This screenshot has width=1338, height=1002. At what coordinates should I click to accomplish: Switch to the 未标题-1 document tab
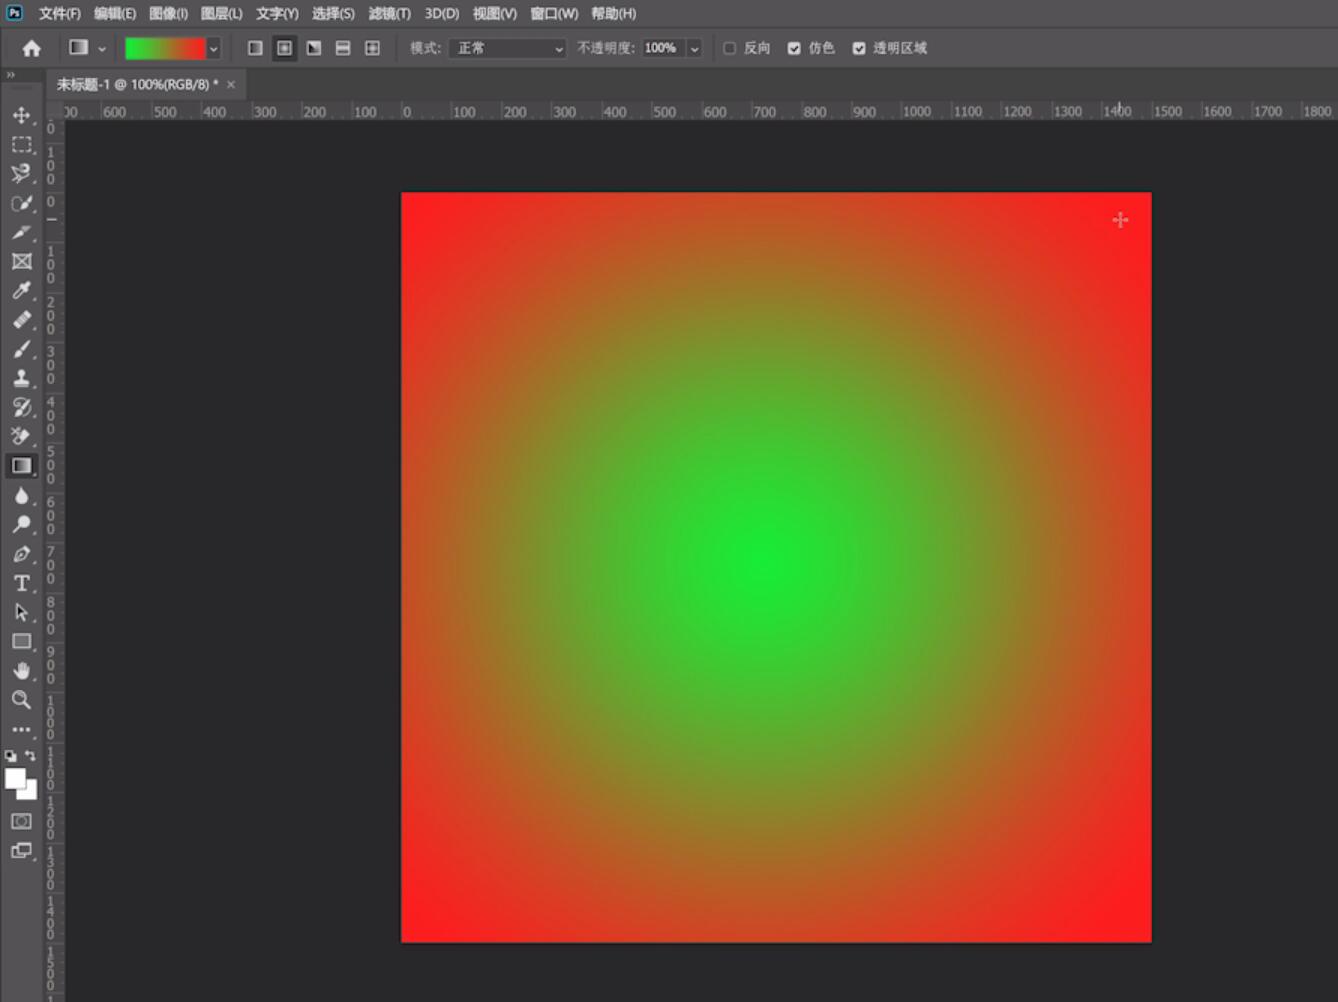pyautogui.click(x=137, y=84)
